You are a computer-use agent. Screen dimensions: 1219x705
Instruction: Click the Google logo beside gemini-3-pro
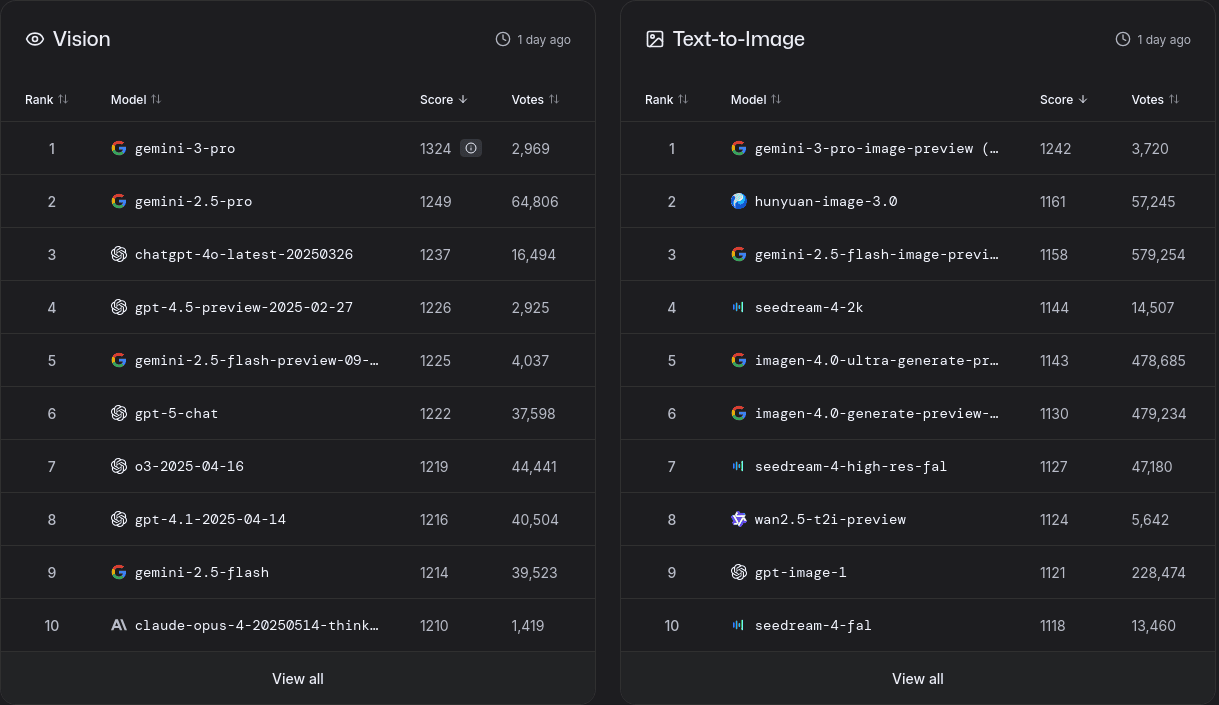coord(119,148)
